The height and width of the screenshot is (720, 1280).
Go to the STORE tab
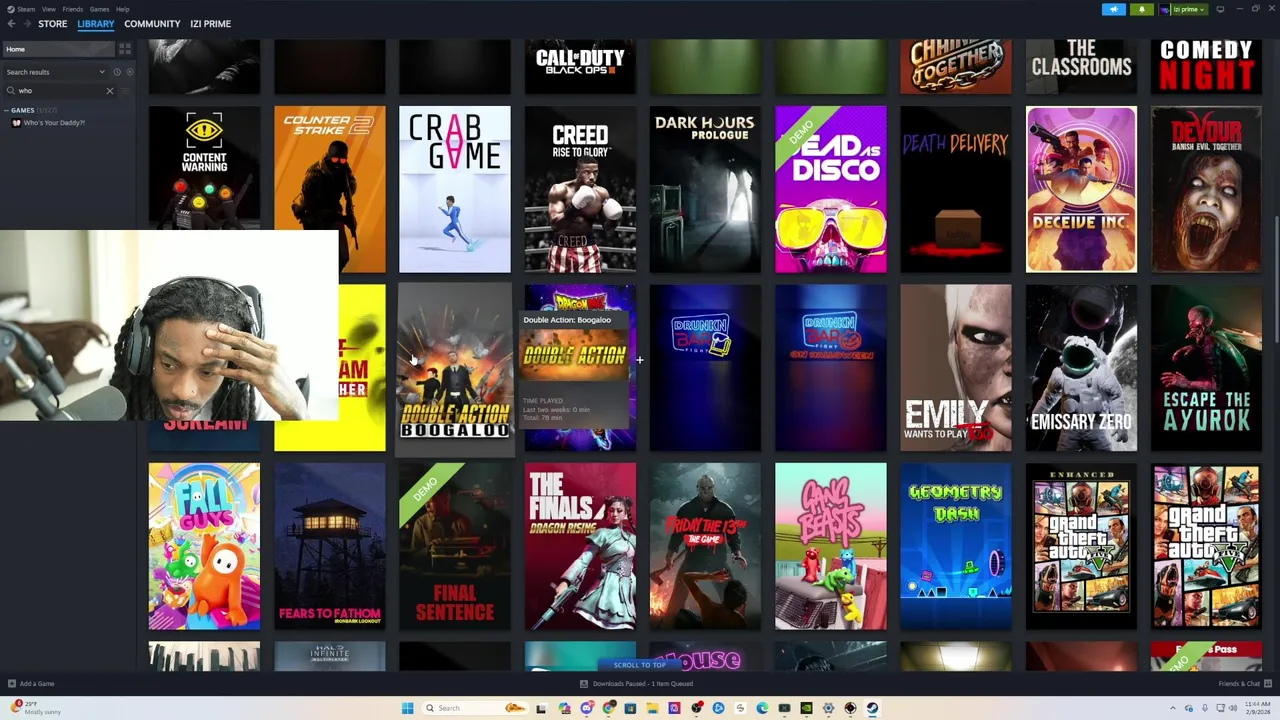coord(53,24)
